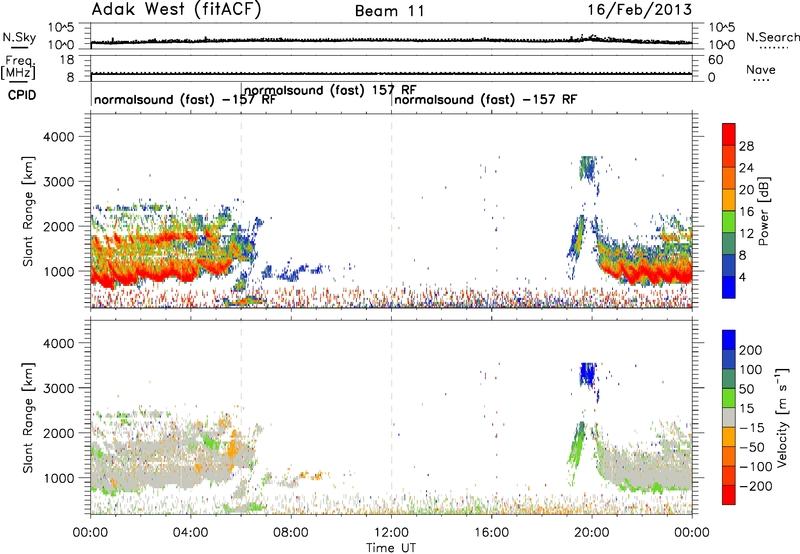Click the "12:00" time tick label
Image resolution: width=800 pixels, height=554 pixels.
coord(391,533)
